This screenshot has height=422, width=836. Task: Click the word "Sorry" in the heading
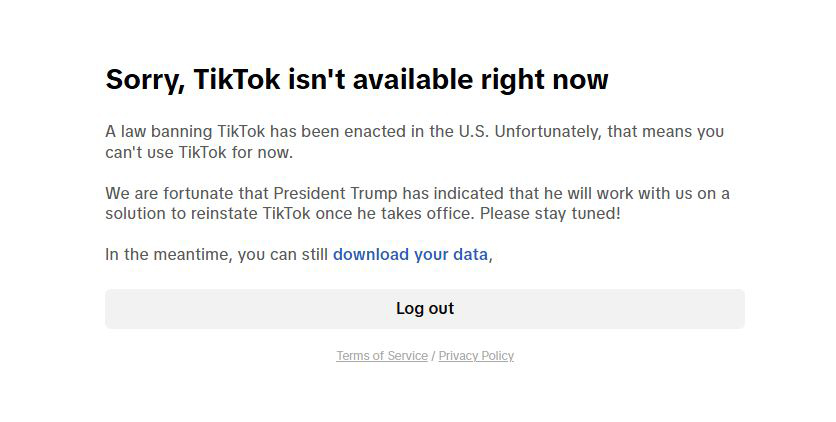click(x=142, y=80)
